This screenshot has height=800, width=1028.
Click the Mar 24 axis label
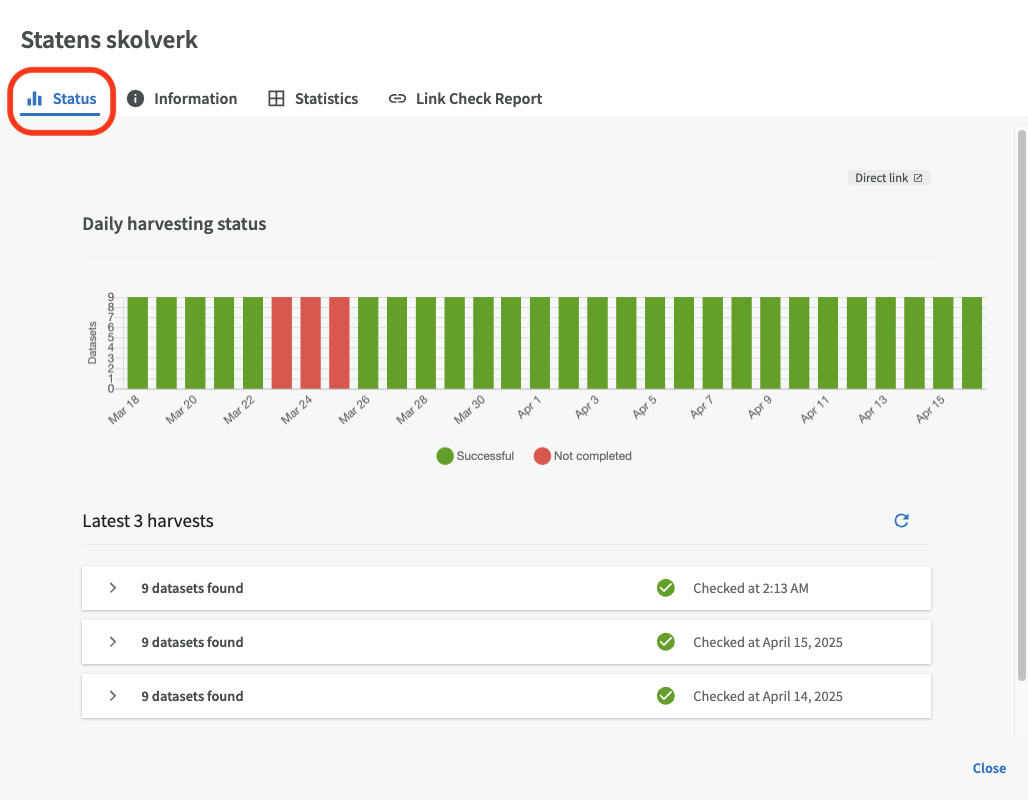click(x=296, y=410)
